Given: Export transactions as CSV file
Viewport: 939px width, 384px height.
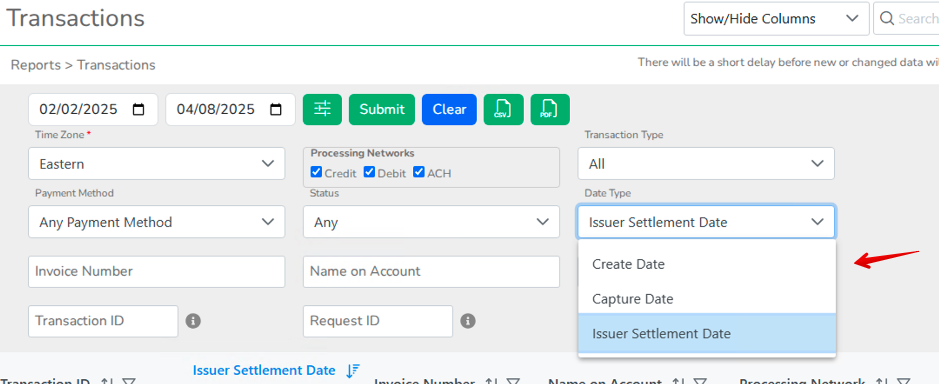Looking at the screenshot, I should 504,110.
